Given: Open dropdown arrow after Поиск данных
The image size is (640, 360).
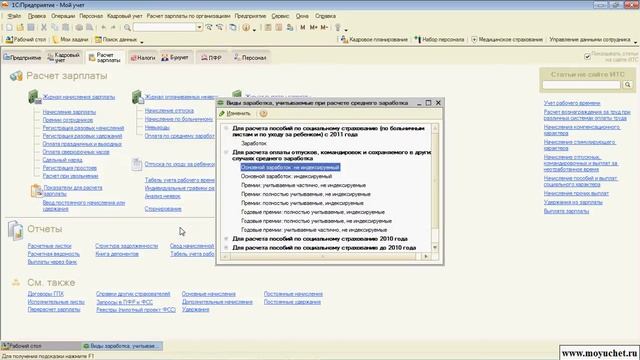Looking at the screenshot, I should [x=142, y=42].
